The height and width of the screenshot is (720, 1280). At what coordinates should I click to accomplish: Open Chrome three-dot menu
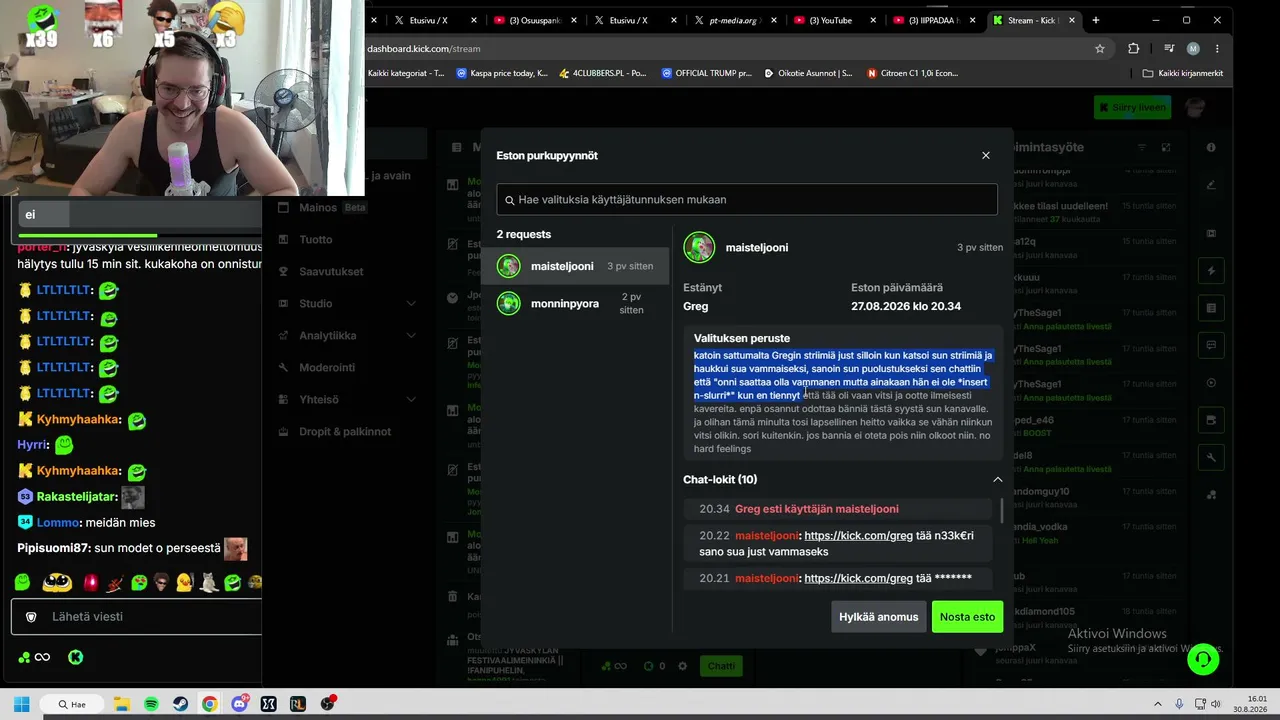(1217, 48)
